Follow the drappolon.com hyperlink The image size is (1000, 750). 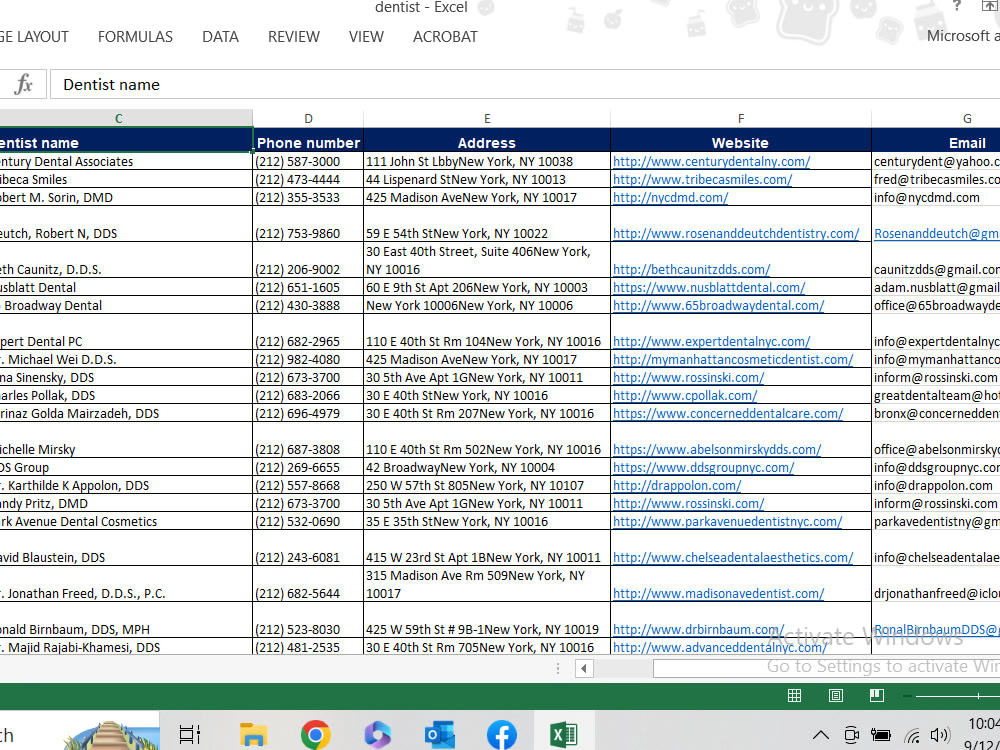click(677, 485)
